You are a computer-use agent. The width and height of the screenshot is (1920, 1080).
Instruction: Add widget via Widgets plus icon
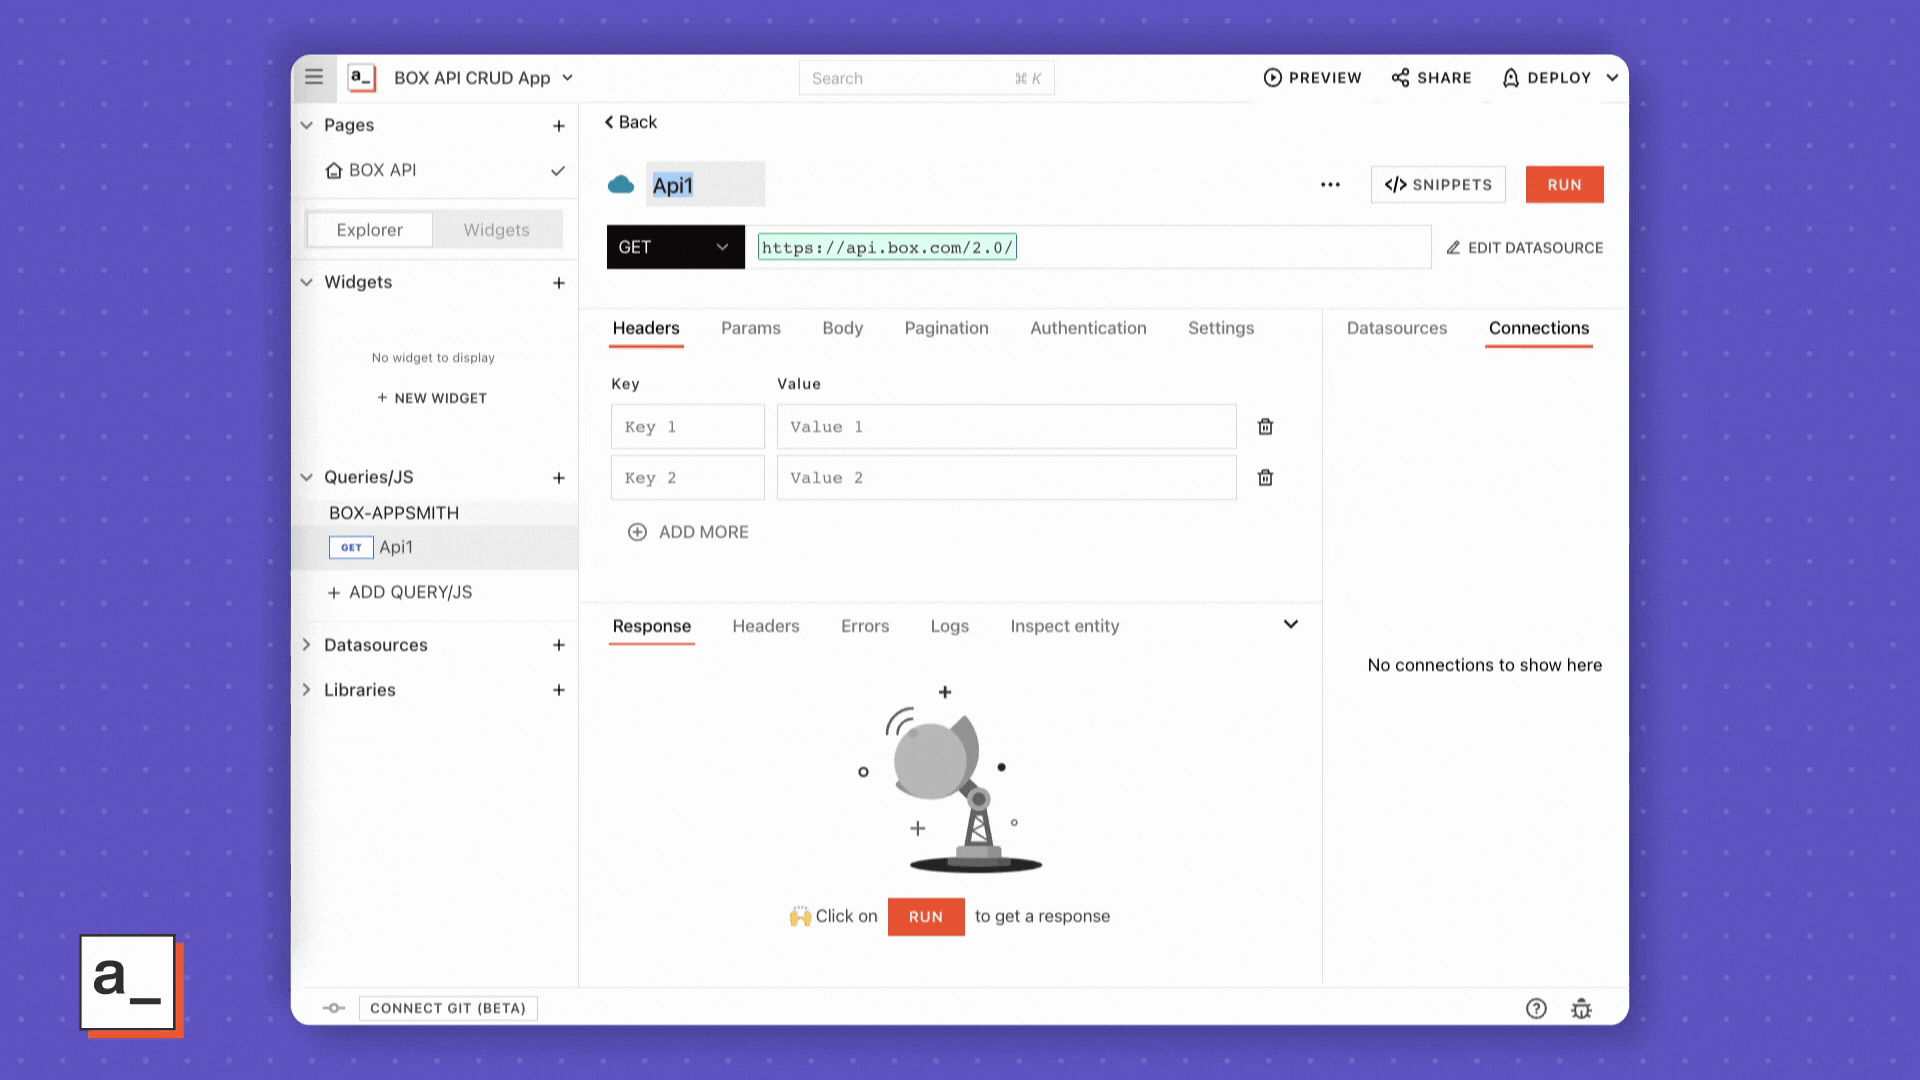click(x=559, y=283)
